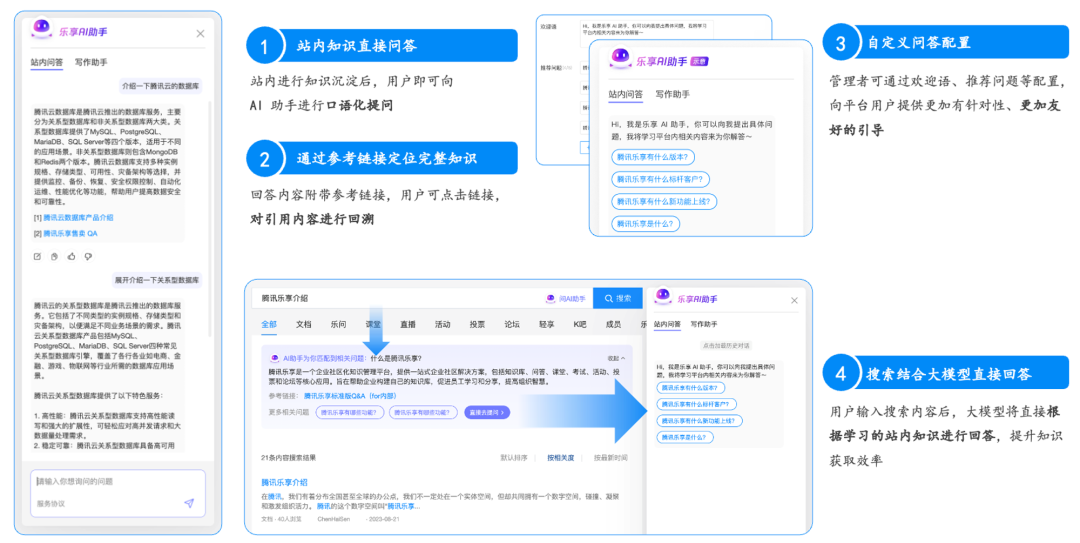
Task: Focus the 请输入你想询问的问题 input box
Action: (118, 492)
